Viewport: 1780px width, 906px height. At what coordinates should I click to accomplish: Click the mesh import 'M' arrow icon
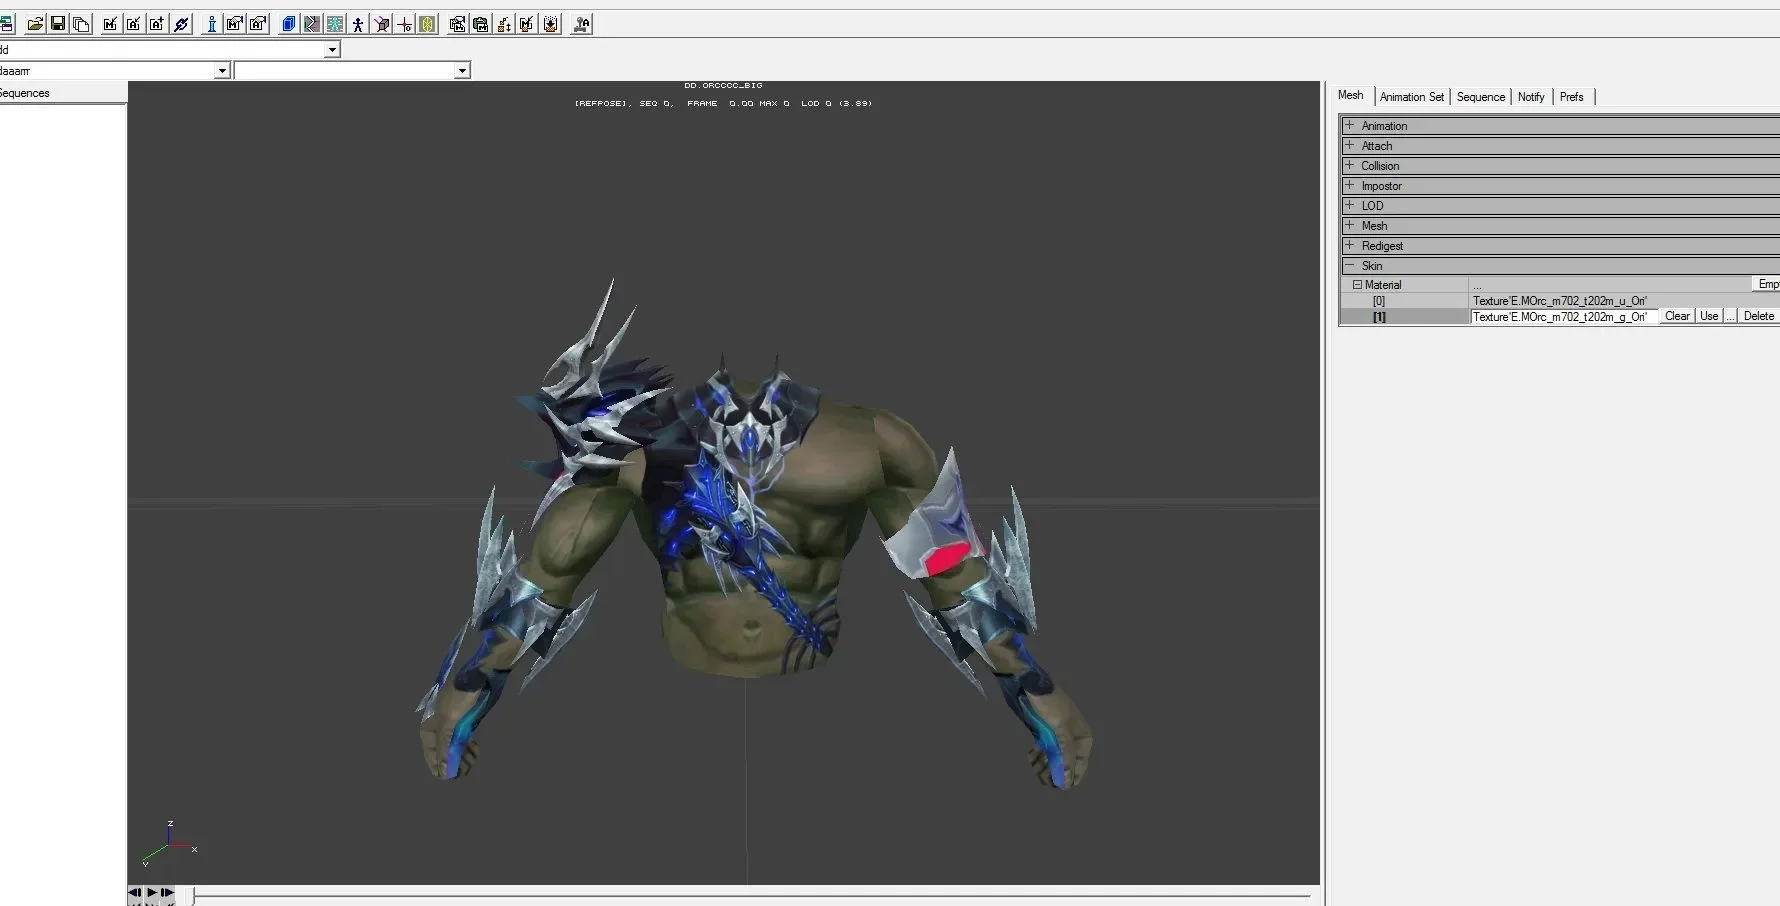pos(234,24)
